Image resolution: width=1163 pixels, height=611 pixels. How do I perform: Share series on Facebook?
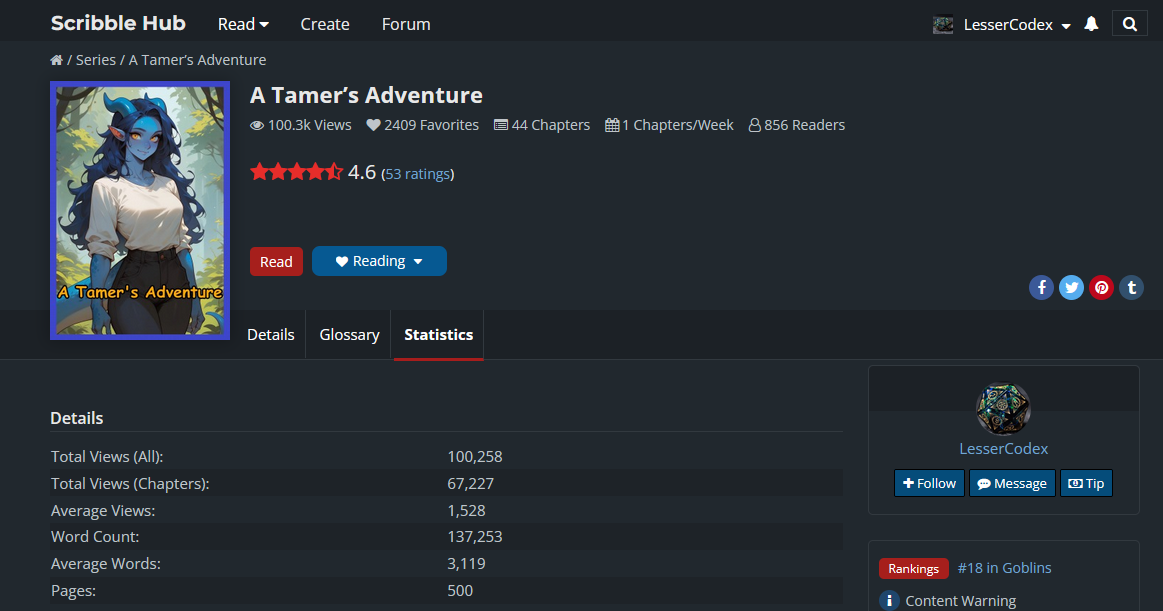[x=1041, y=288]
